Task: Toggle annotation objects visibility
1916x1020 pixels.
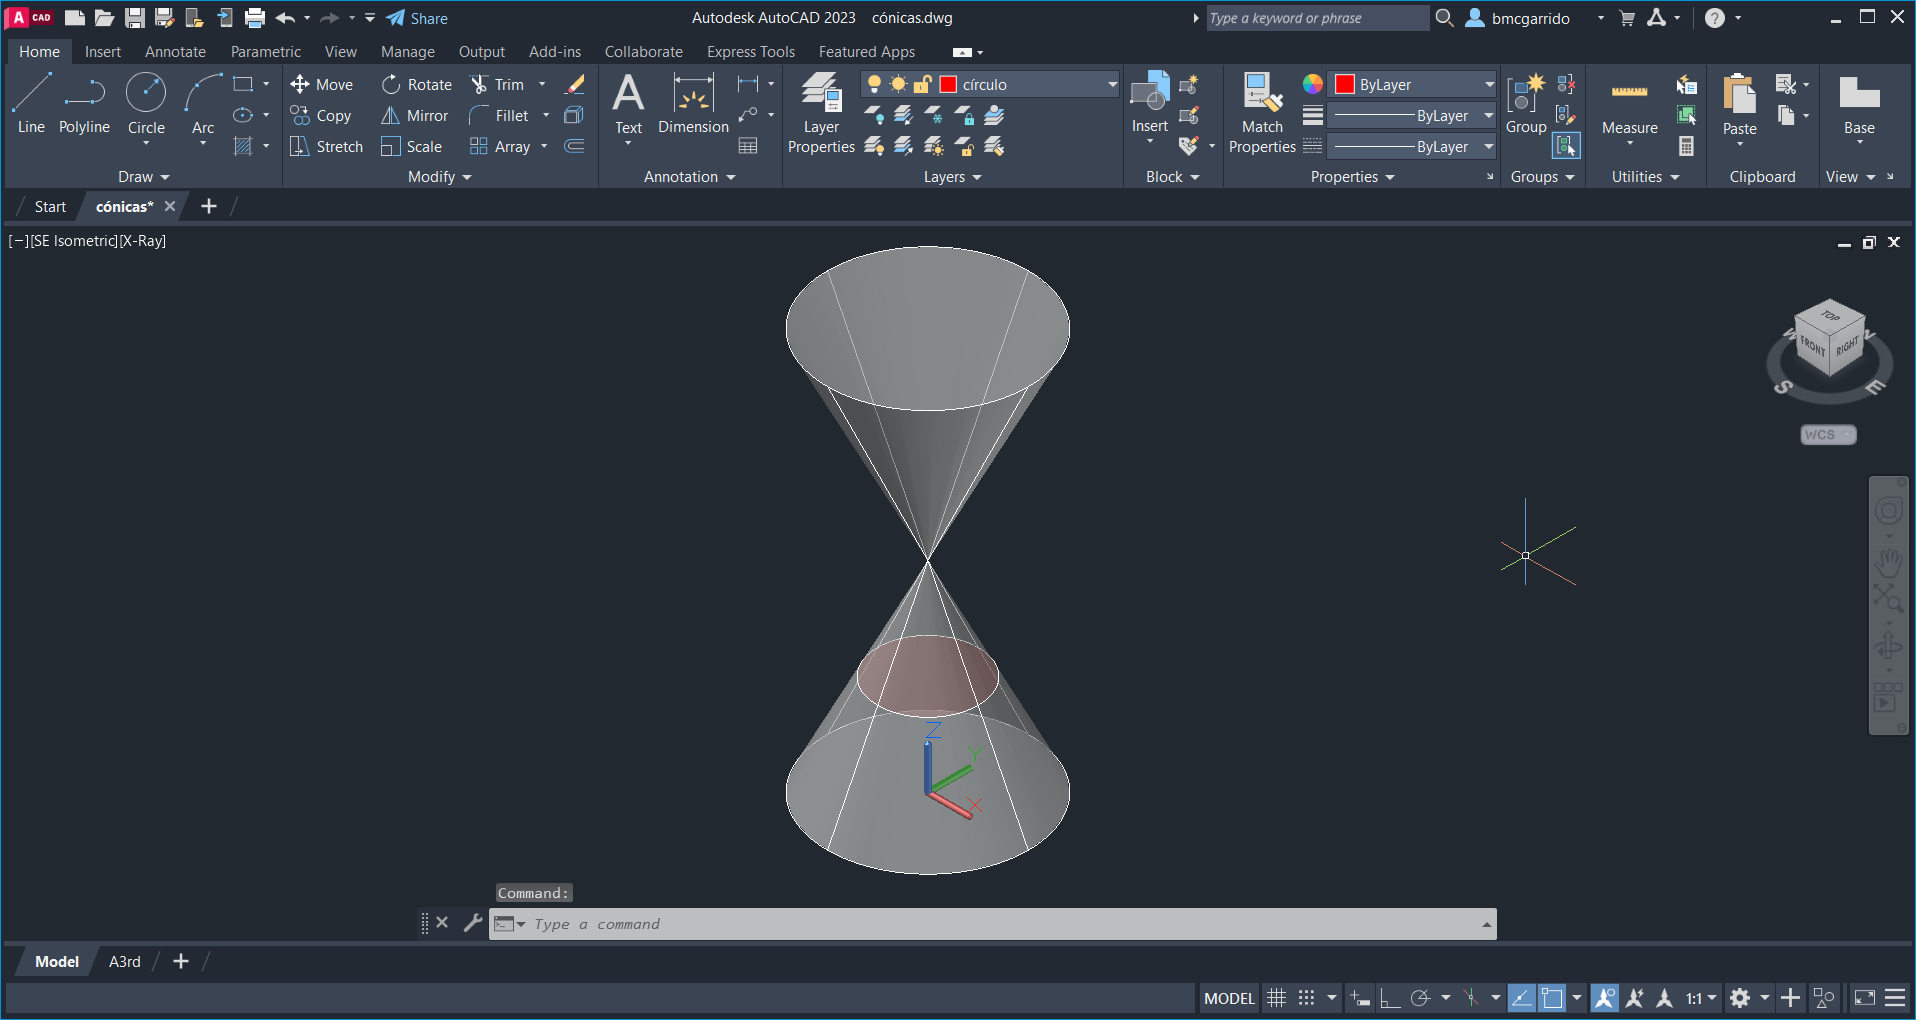Action: (x=1605, y=998)
